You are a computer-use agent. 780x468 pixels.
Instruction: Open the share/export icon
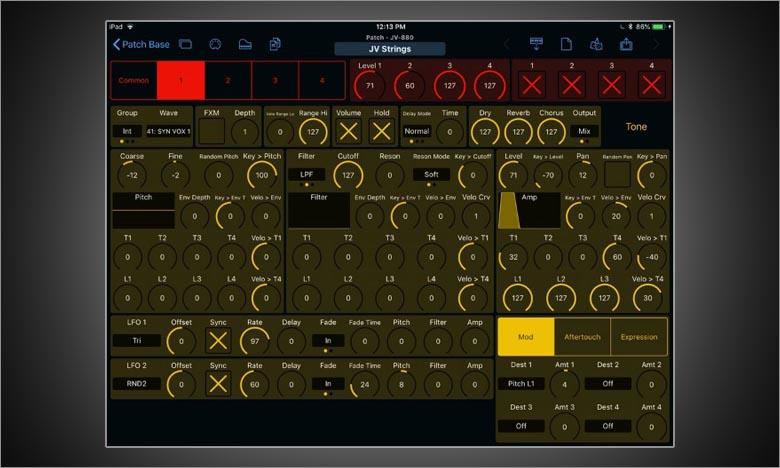point(626,44)
